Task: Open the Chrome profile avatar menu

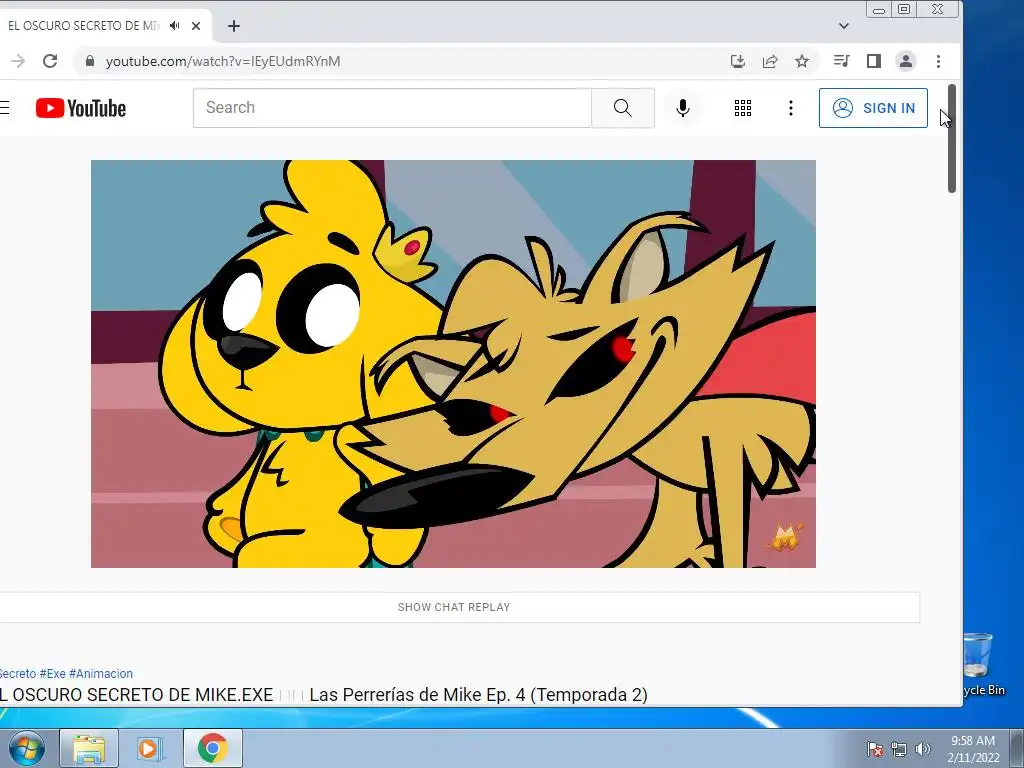Action: point(906,61)
